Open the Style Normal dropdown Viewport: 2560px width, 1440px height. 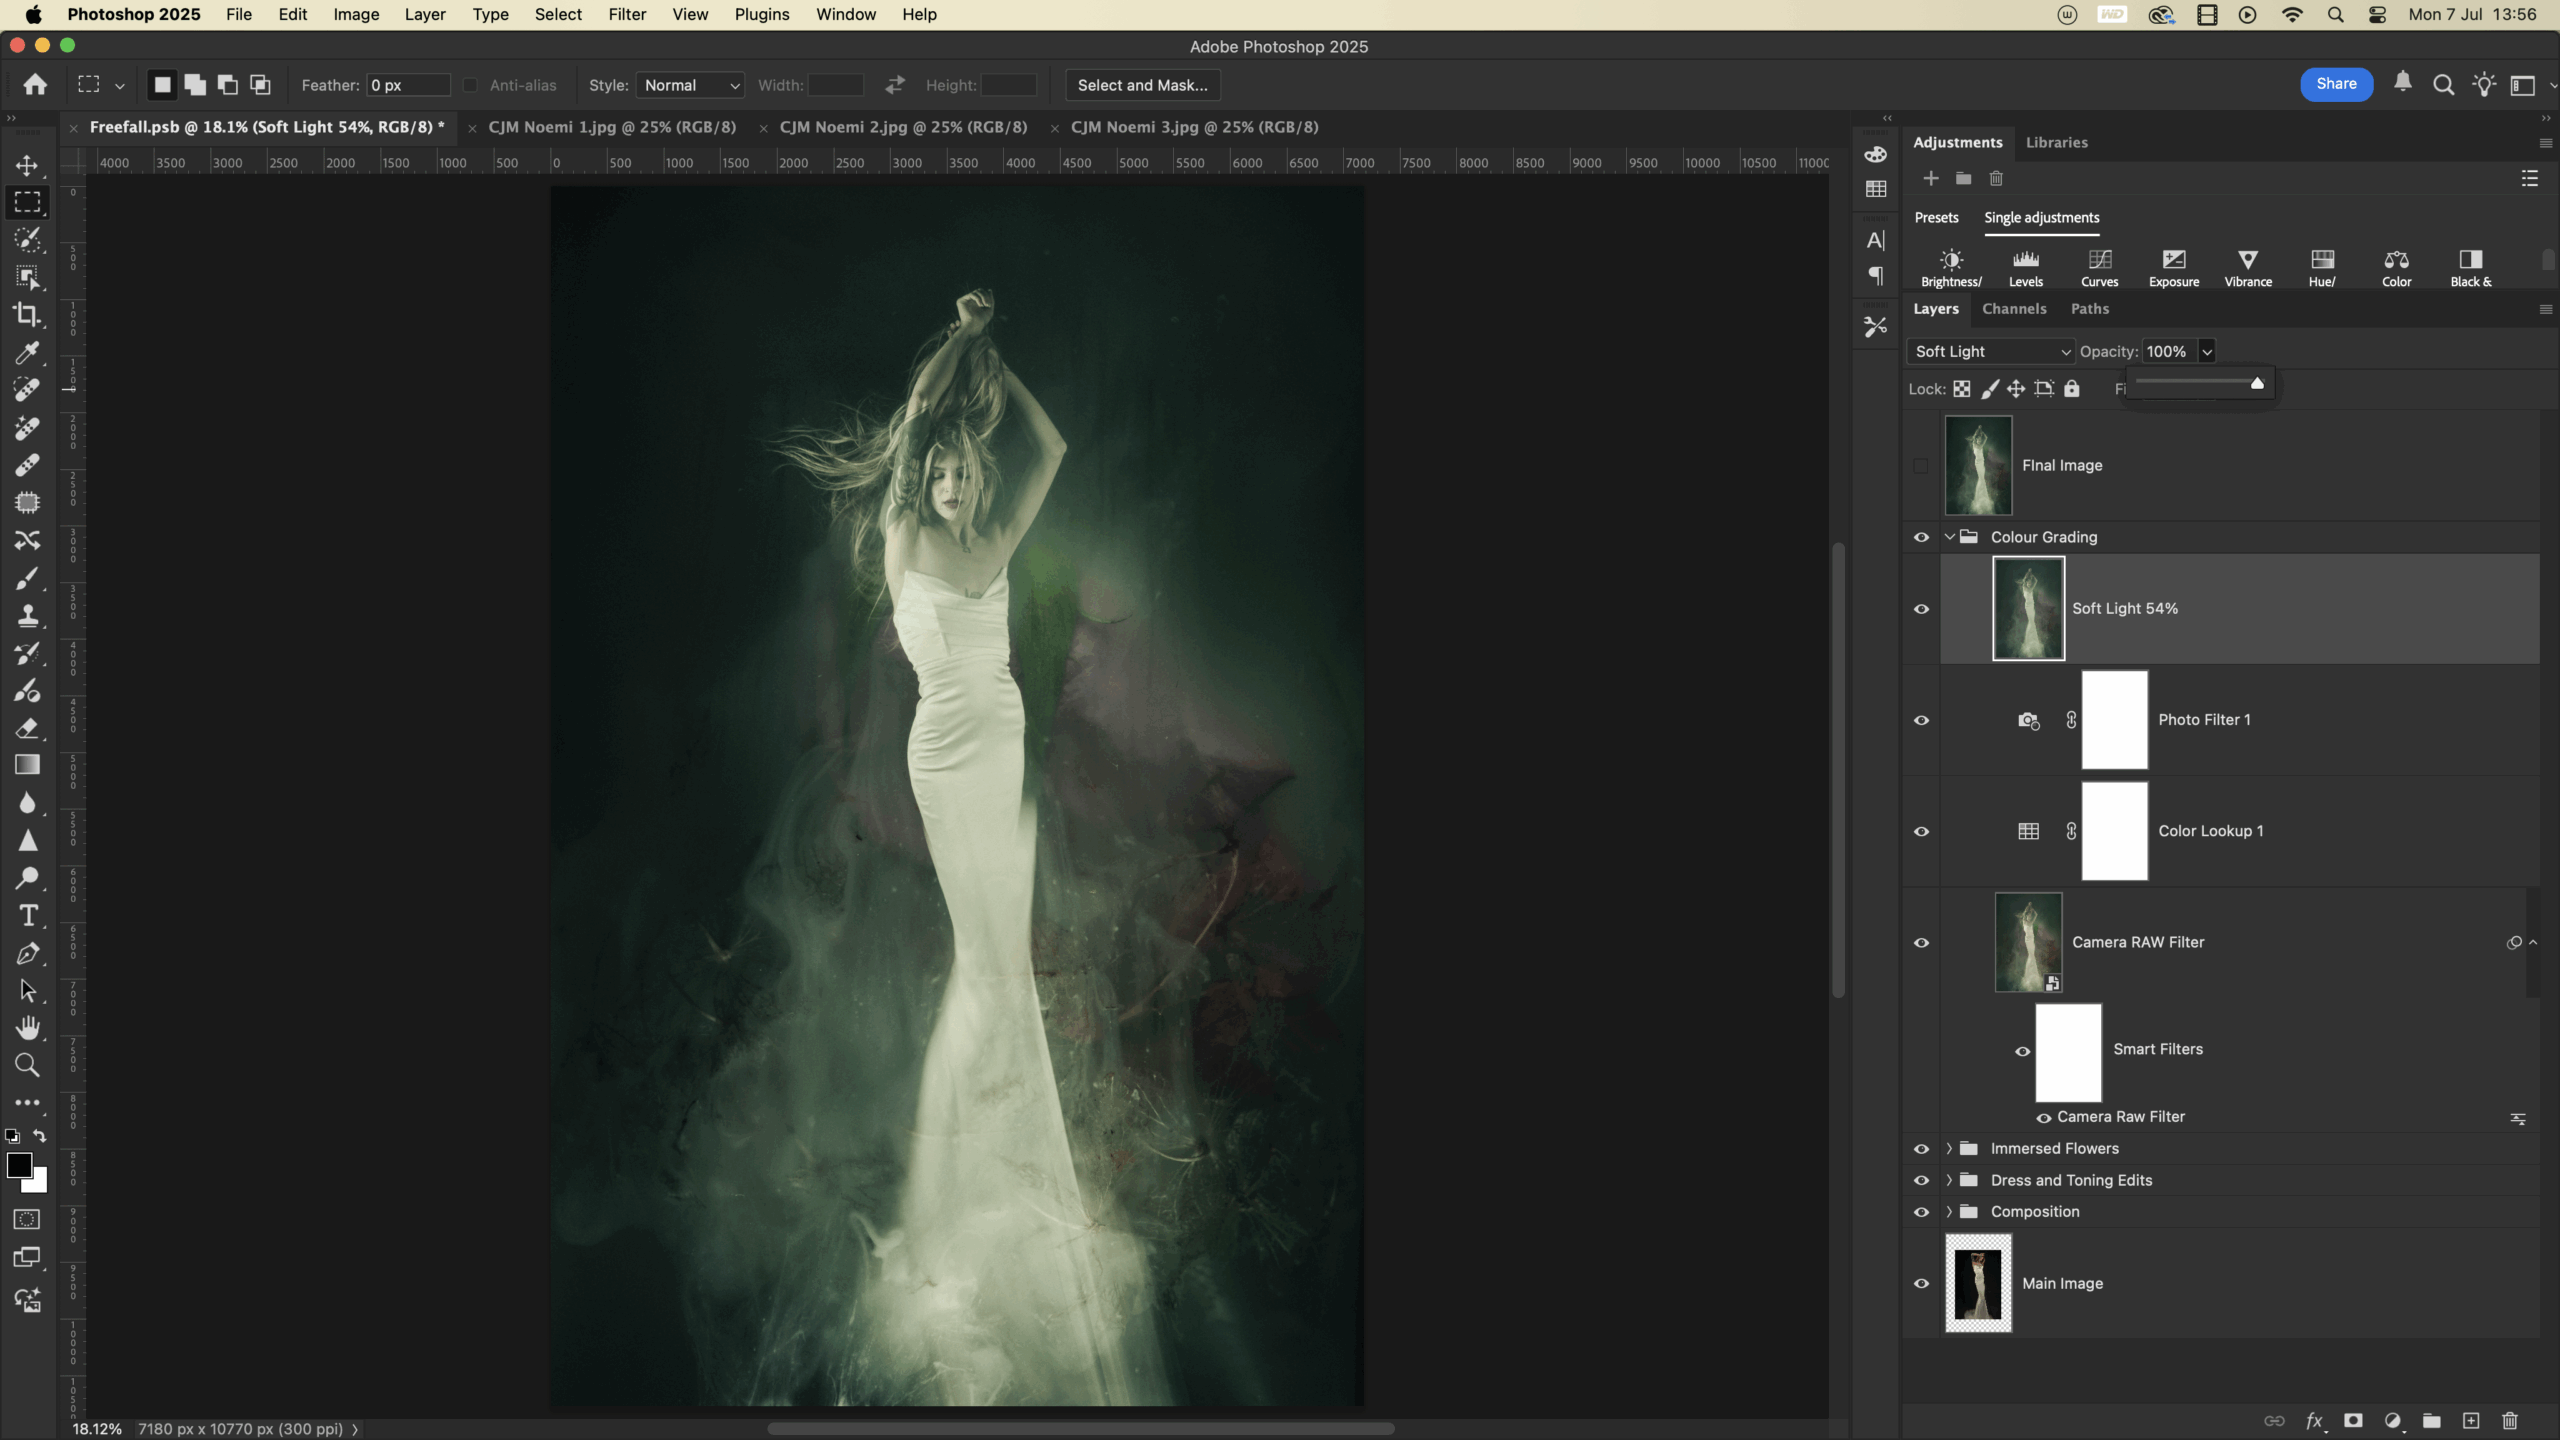point(691,85)
